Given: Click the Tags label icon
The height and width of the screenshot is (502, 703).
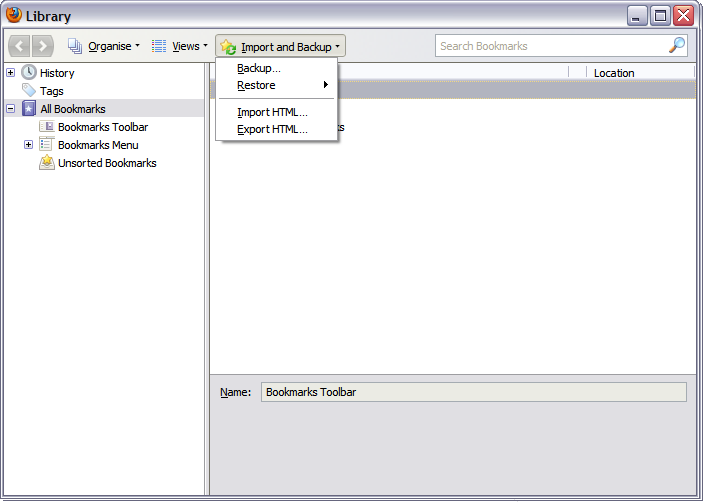Looking at the screenshot, I should pos(29,90).
